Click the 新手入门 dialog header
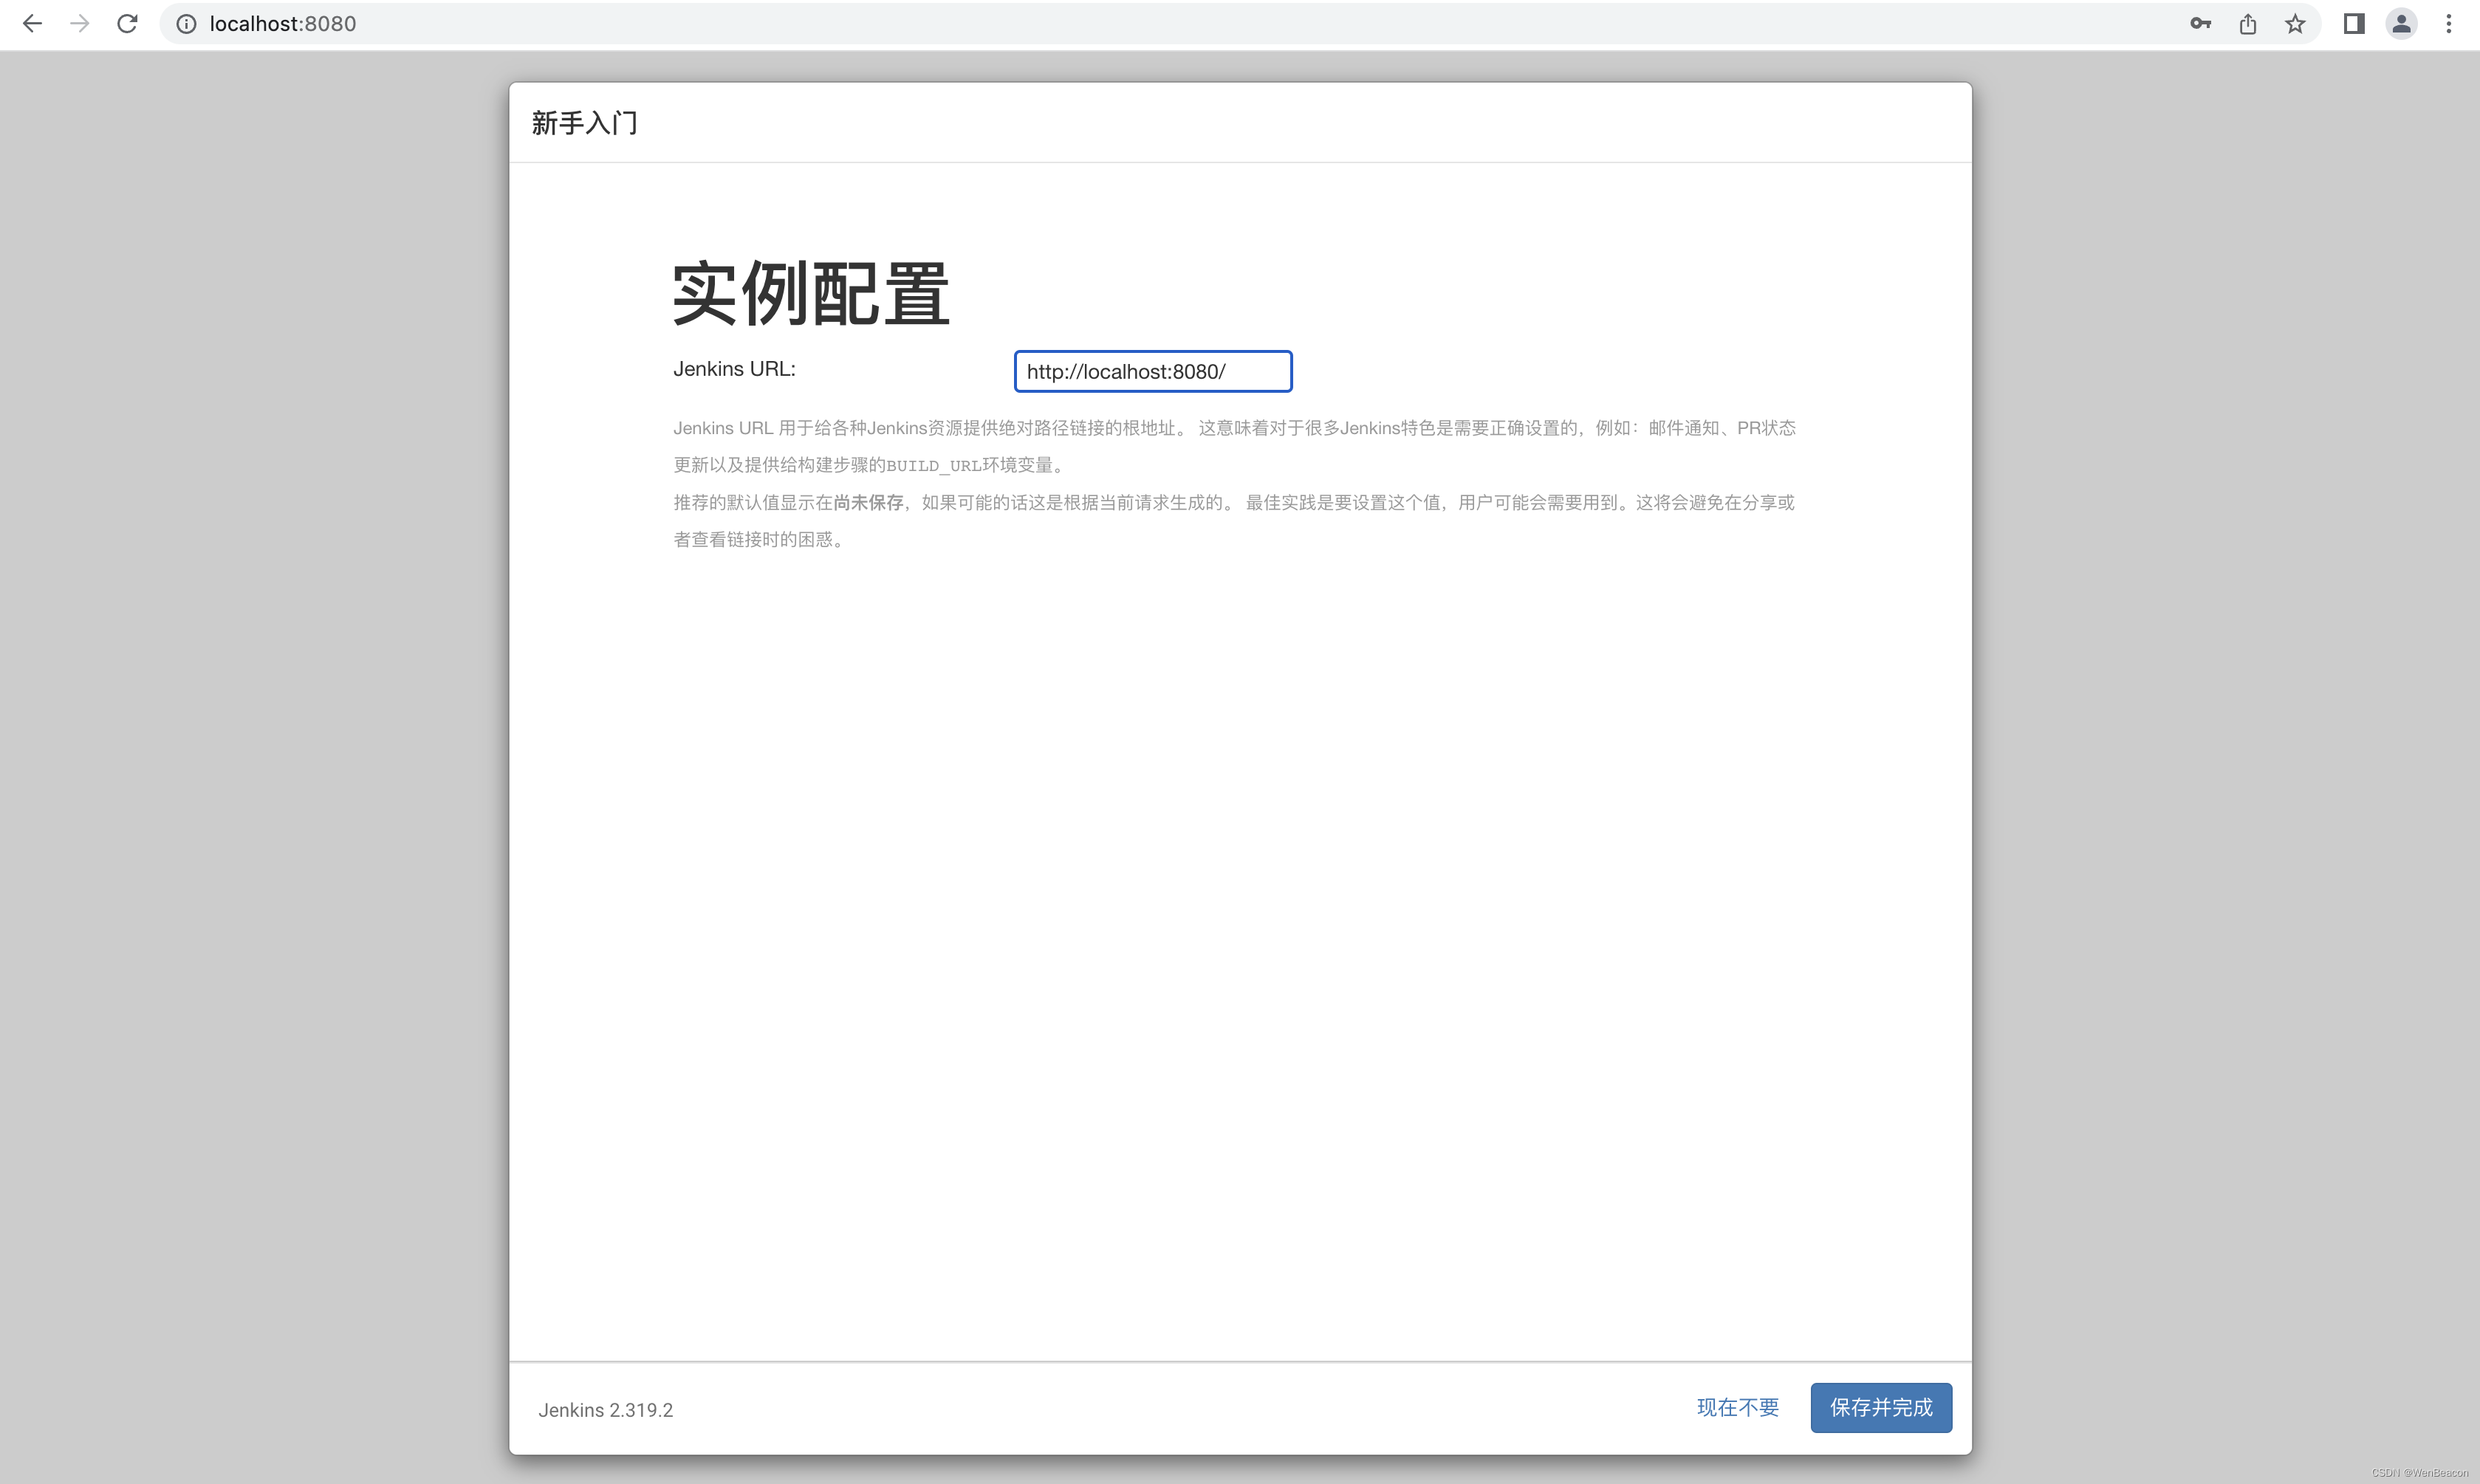 tap(585, 123)
